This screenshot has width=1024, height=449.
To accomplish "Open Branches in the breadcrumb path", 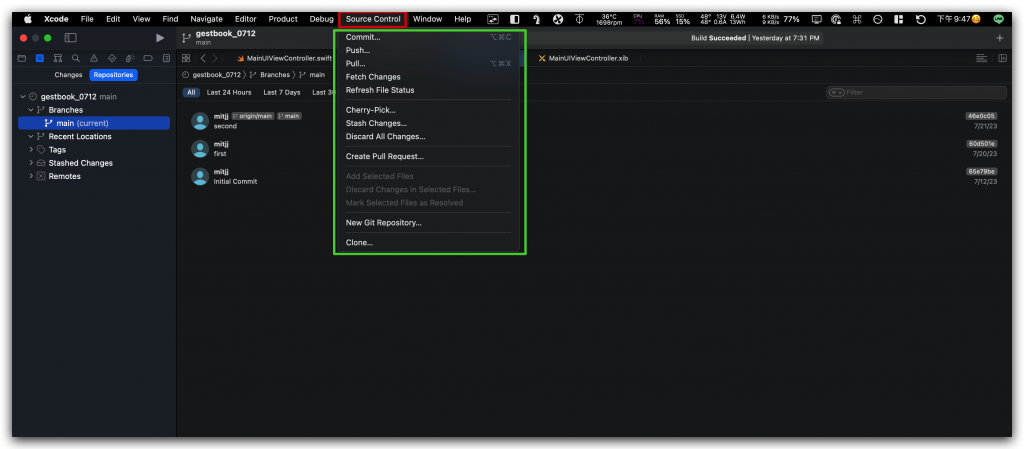I will coord(275,75).
